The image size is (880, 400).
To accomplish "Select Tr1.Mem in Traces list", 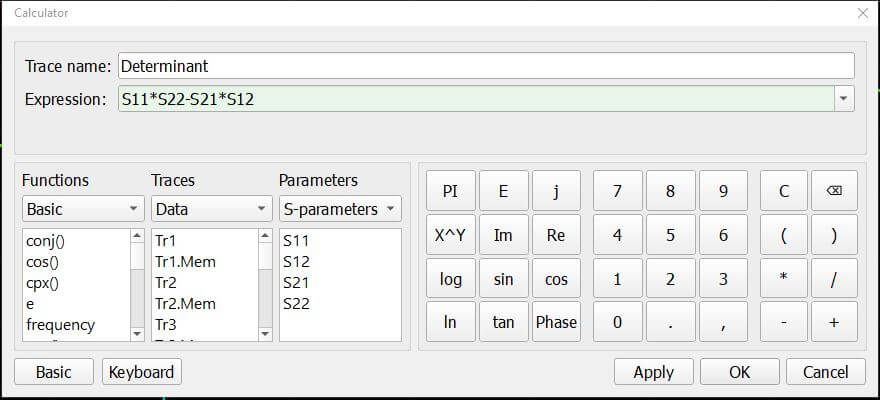I will point(185,262).
